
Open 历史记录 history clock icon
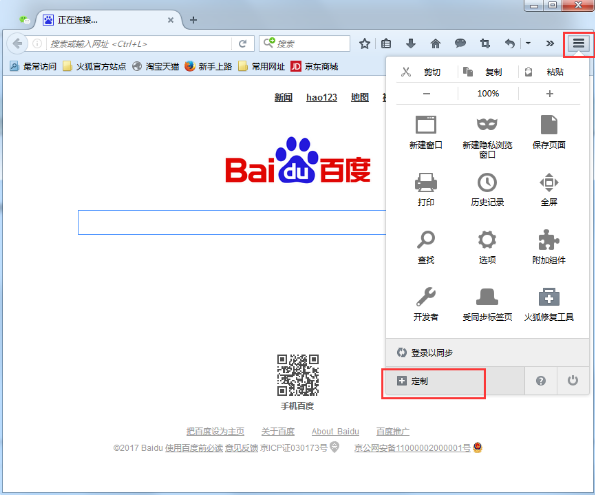pos(487,182)
